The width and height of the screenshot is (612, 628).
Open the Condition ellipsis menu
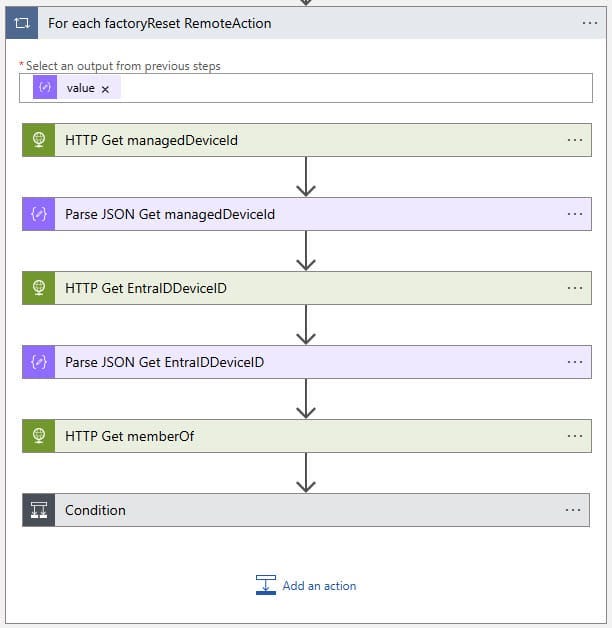(x=573, y=510)
